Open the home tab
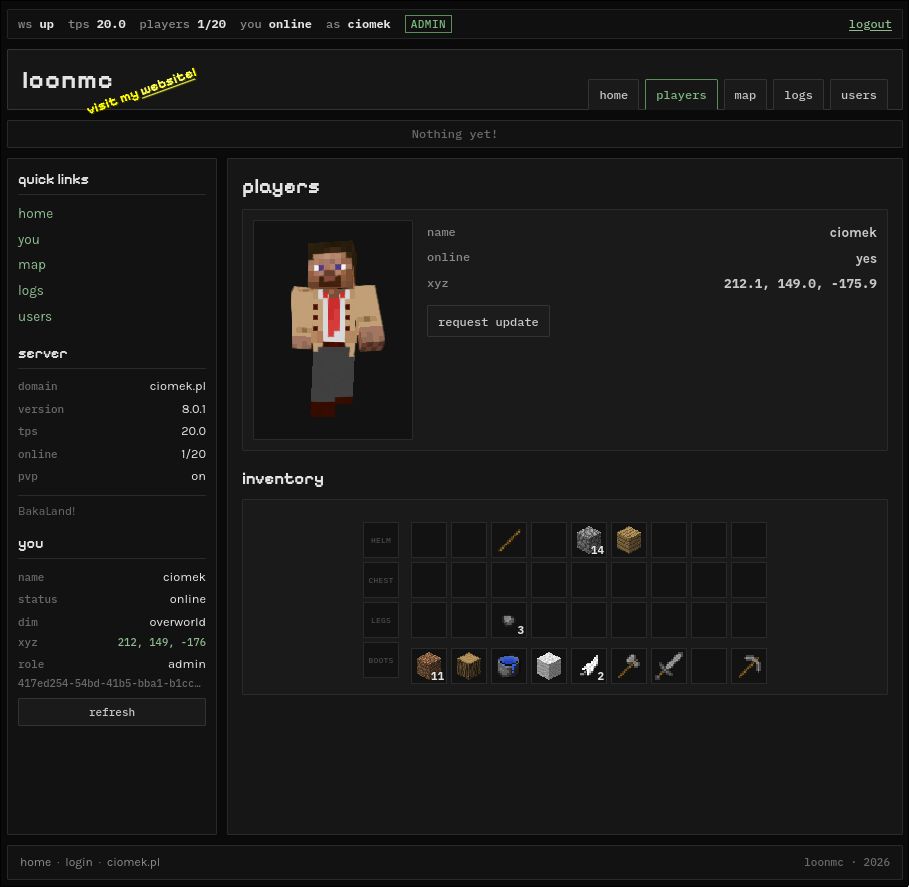 tap(613, 95)
